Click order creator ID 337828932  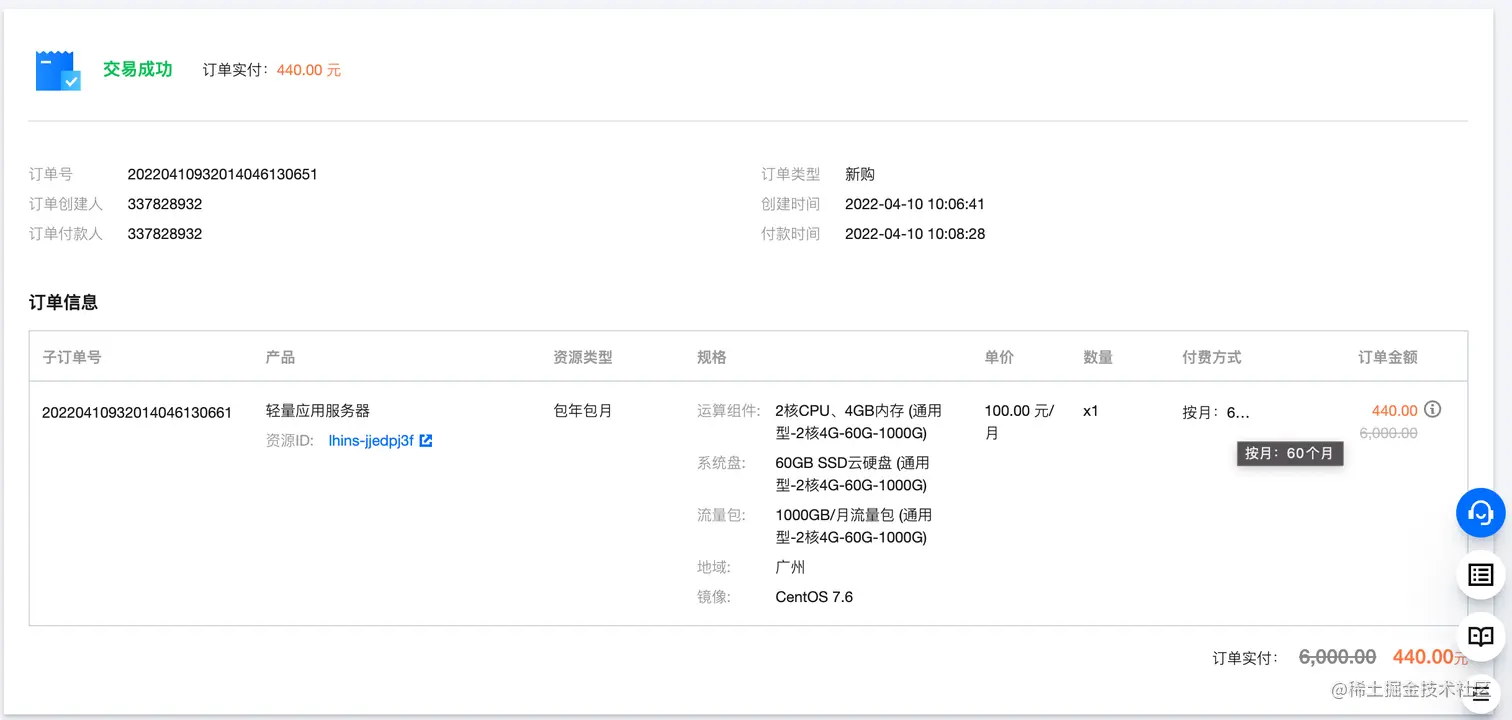(x=165, y=204)
